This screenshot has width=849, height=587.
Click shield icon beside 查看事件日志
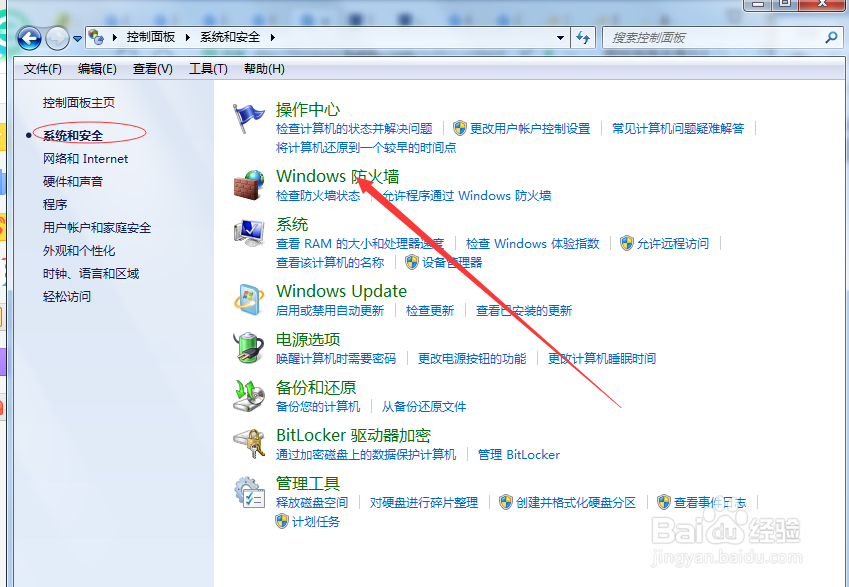(x=664, y=502)
